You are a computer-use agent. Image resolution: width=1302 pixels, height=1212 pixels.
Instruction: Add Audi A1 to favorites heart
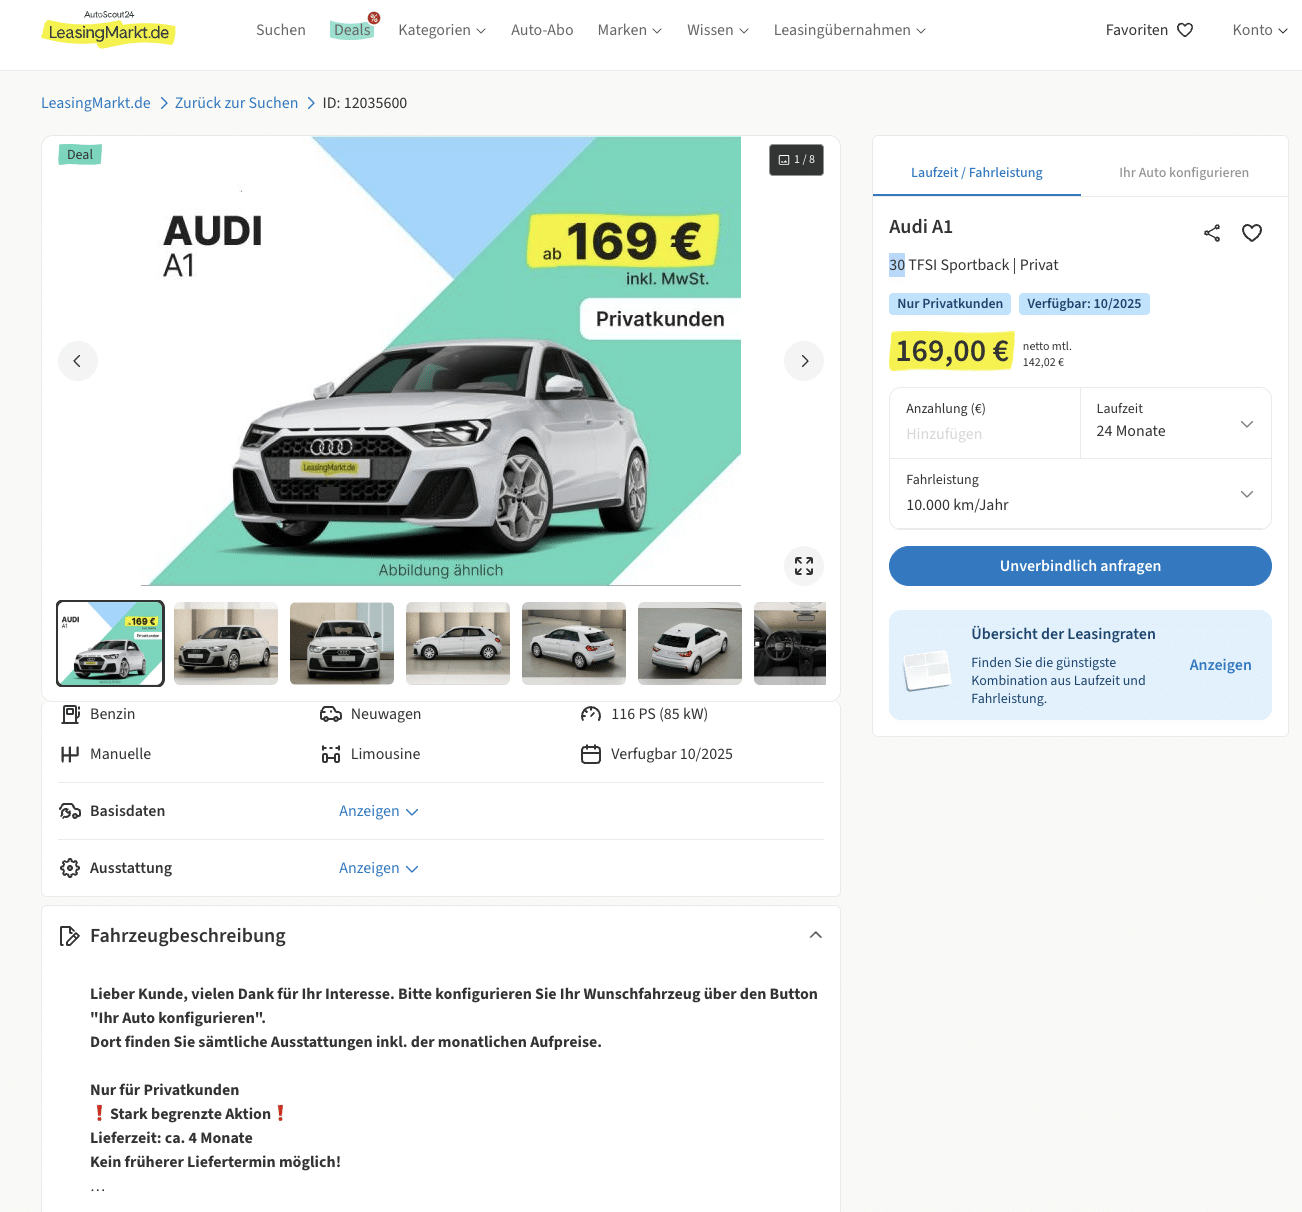pyautogui.click(x=1252, y=233)
